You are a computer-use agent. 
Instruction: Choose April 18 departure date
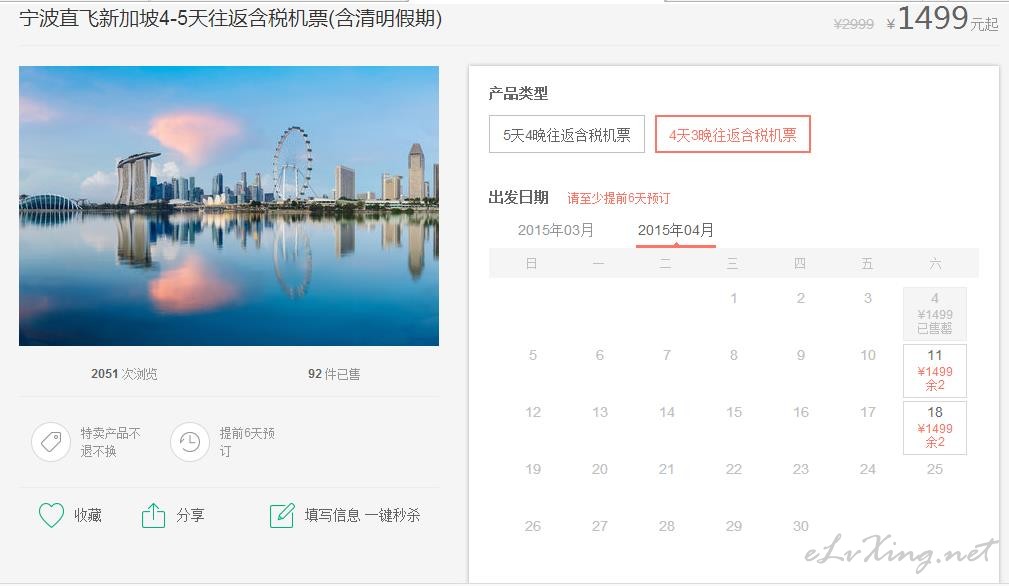[x=935, y=428]
